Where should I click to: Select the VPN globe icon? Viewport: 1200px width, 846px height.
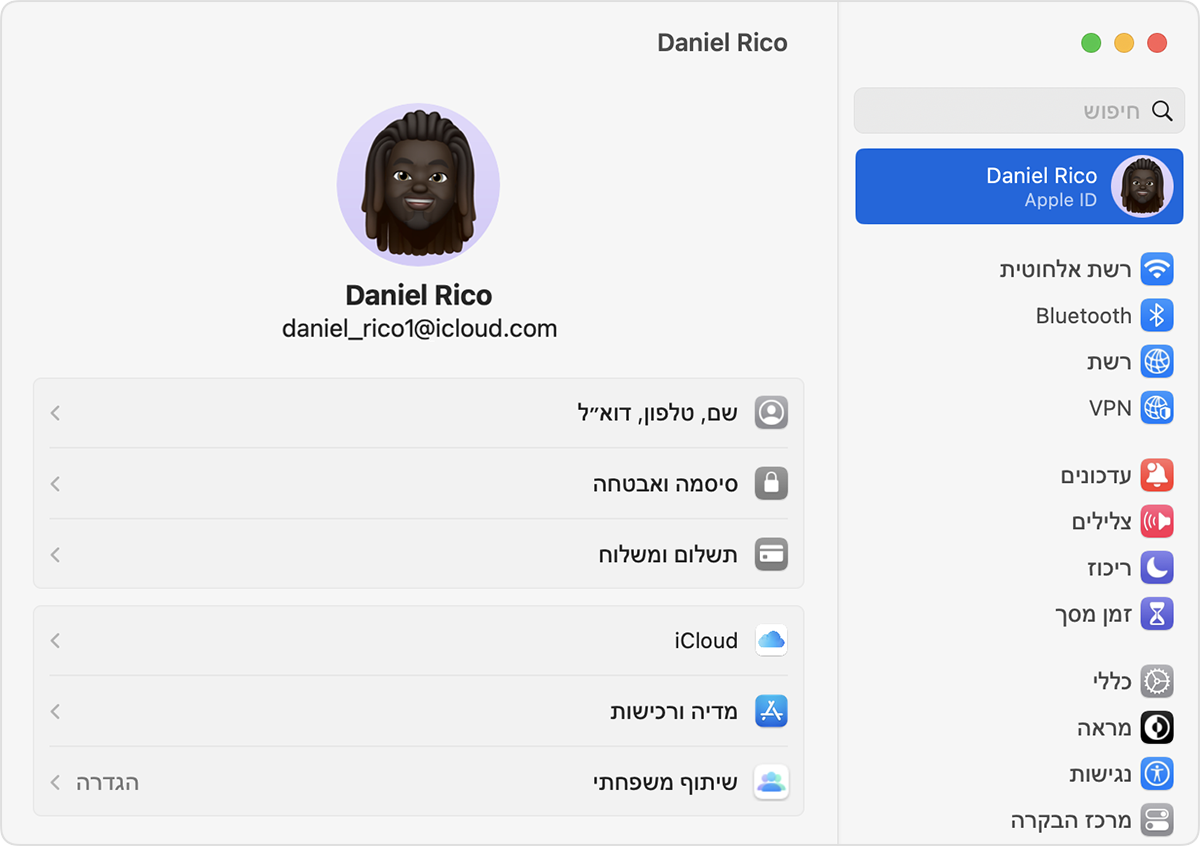click(1157, 408)
